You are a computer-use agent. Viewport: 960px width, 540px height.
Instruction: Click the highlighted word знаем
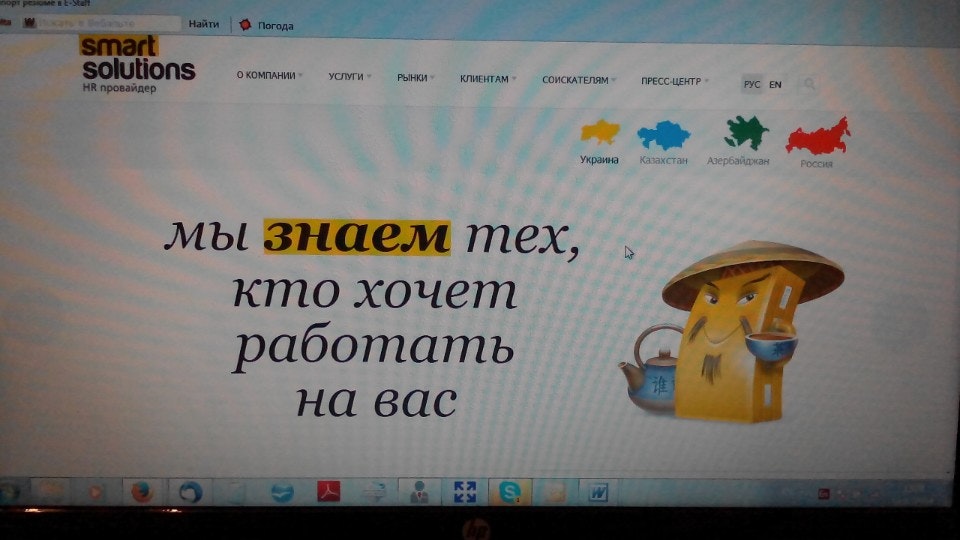(357, 236)
